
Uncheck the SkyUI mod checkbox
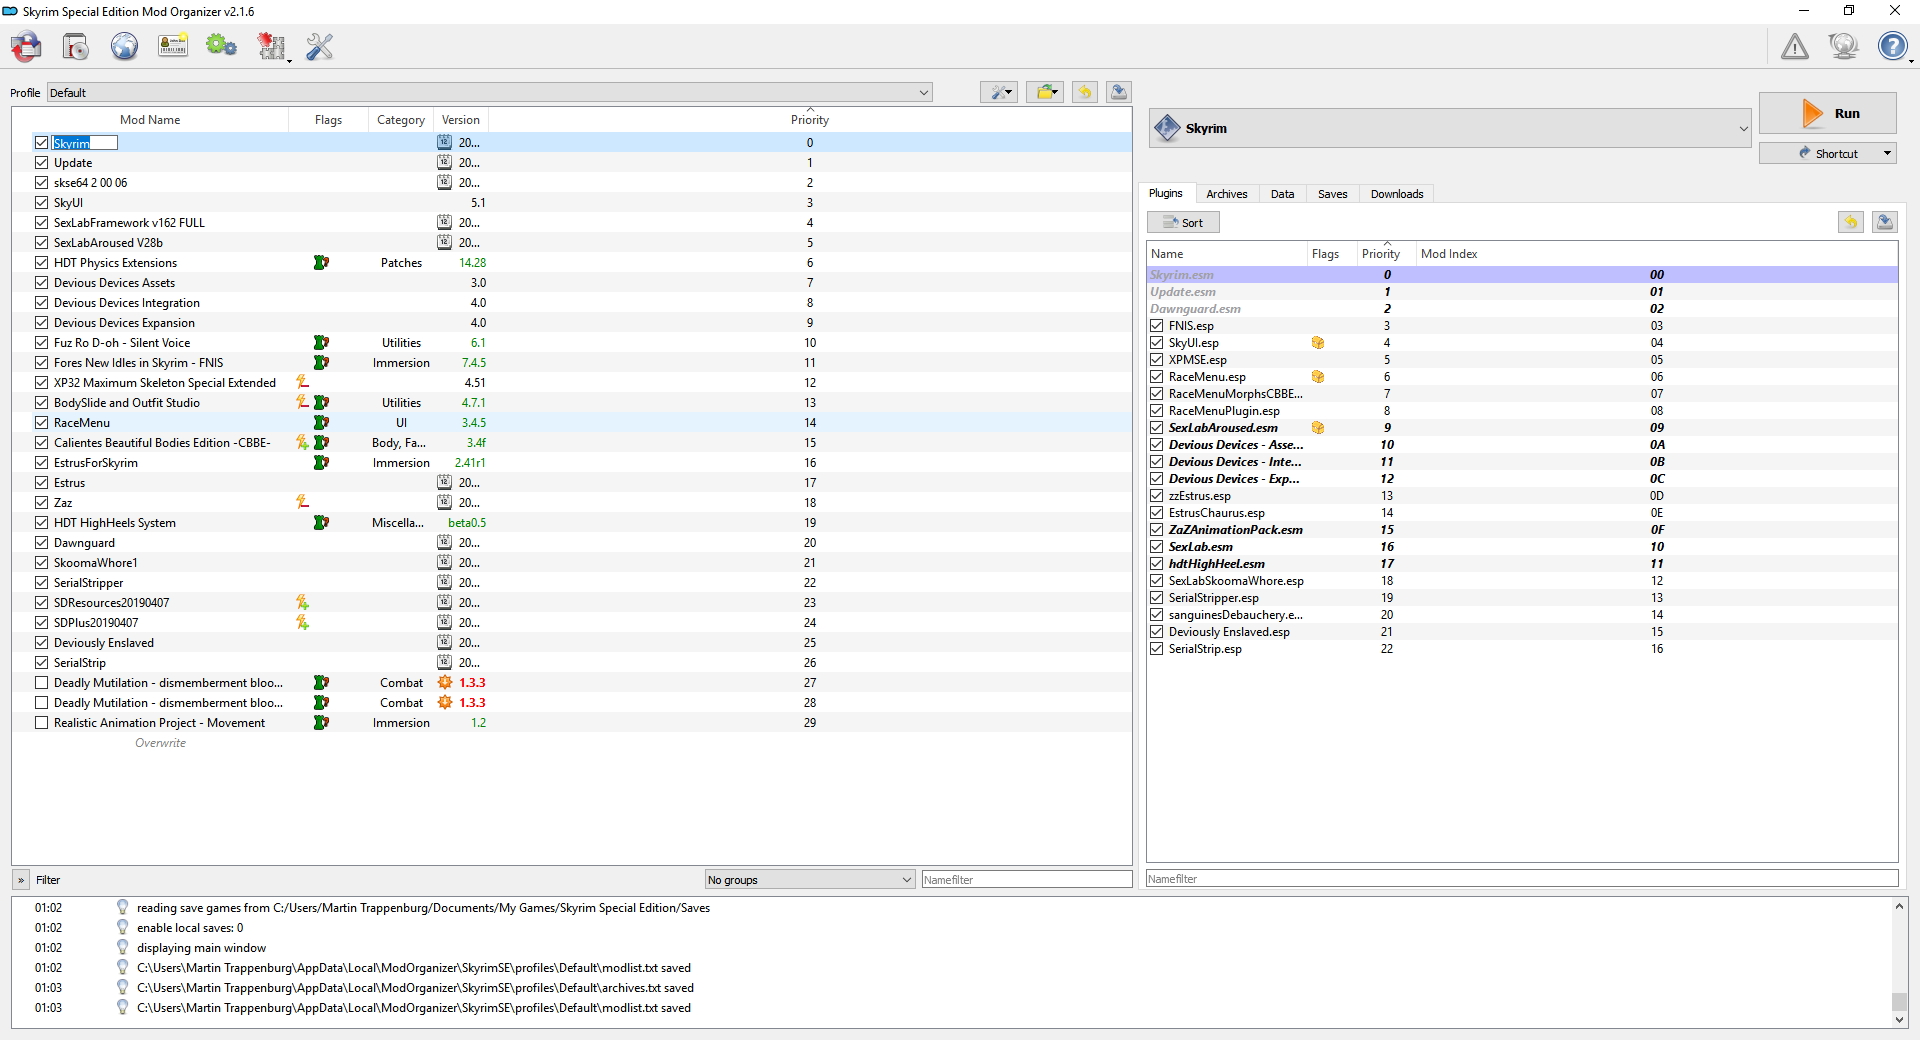click(x=41, y=203)
